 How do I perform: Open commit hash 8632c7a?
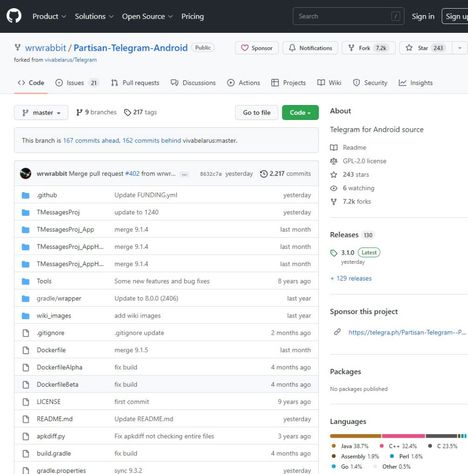click(211, 174)
